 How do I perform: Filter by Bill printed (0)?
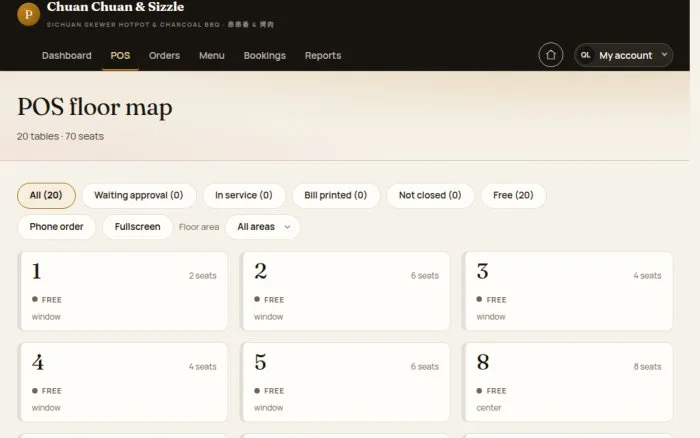click(336, 195)
